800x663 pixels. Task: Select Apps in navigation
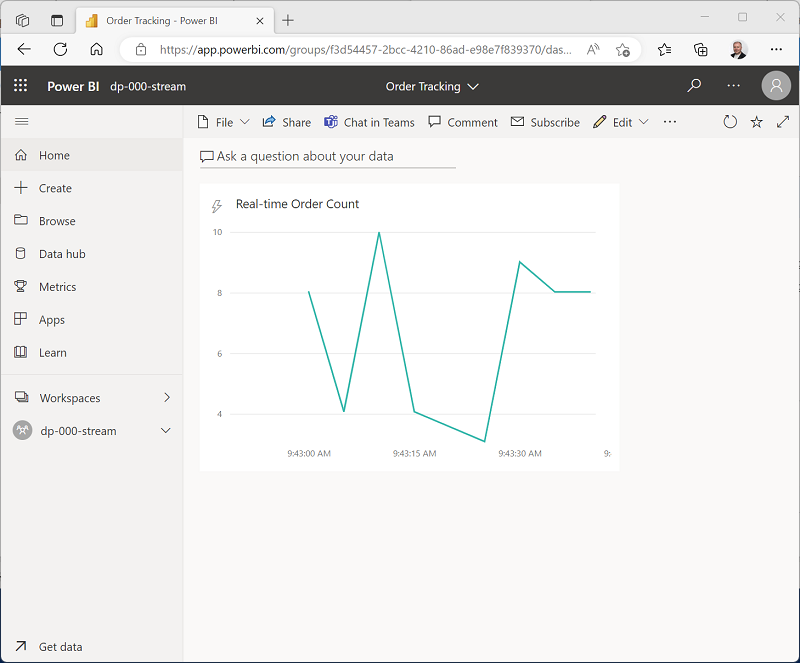[x=92, y=320]
